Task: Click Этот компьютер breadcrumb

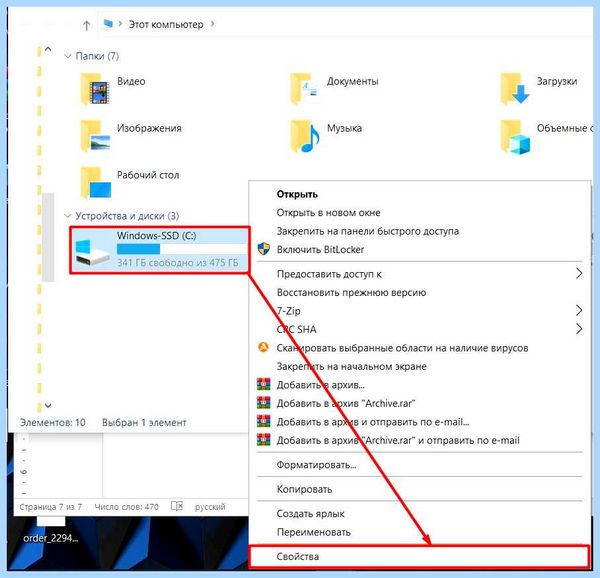Action: click(166, 24)
